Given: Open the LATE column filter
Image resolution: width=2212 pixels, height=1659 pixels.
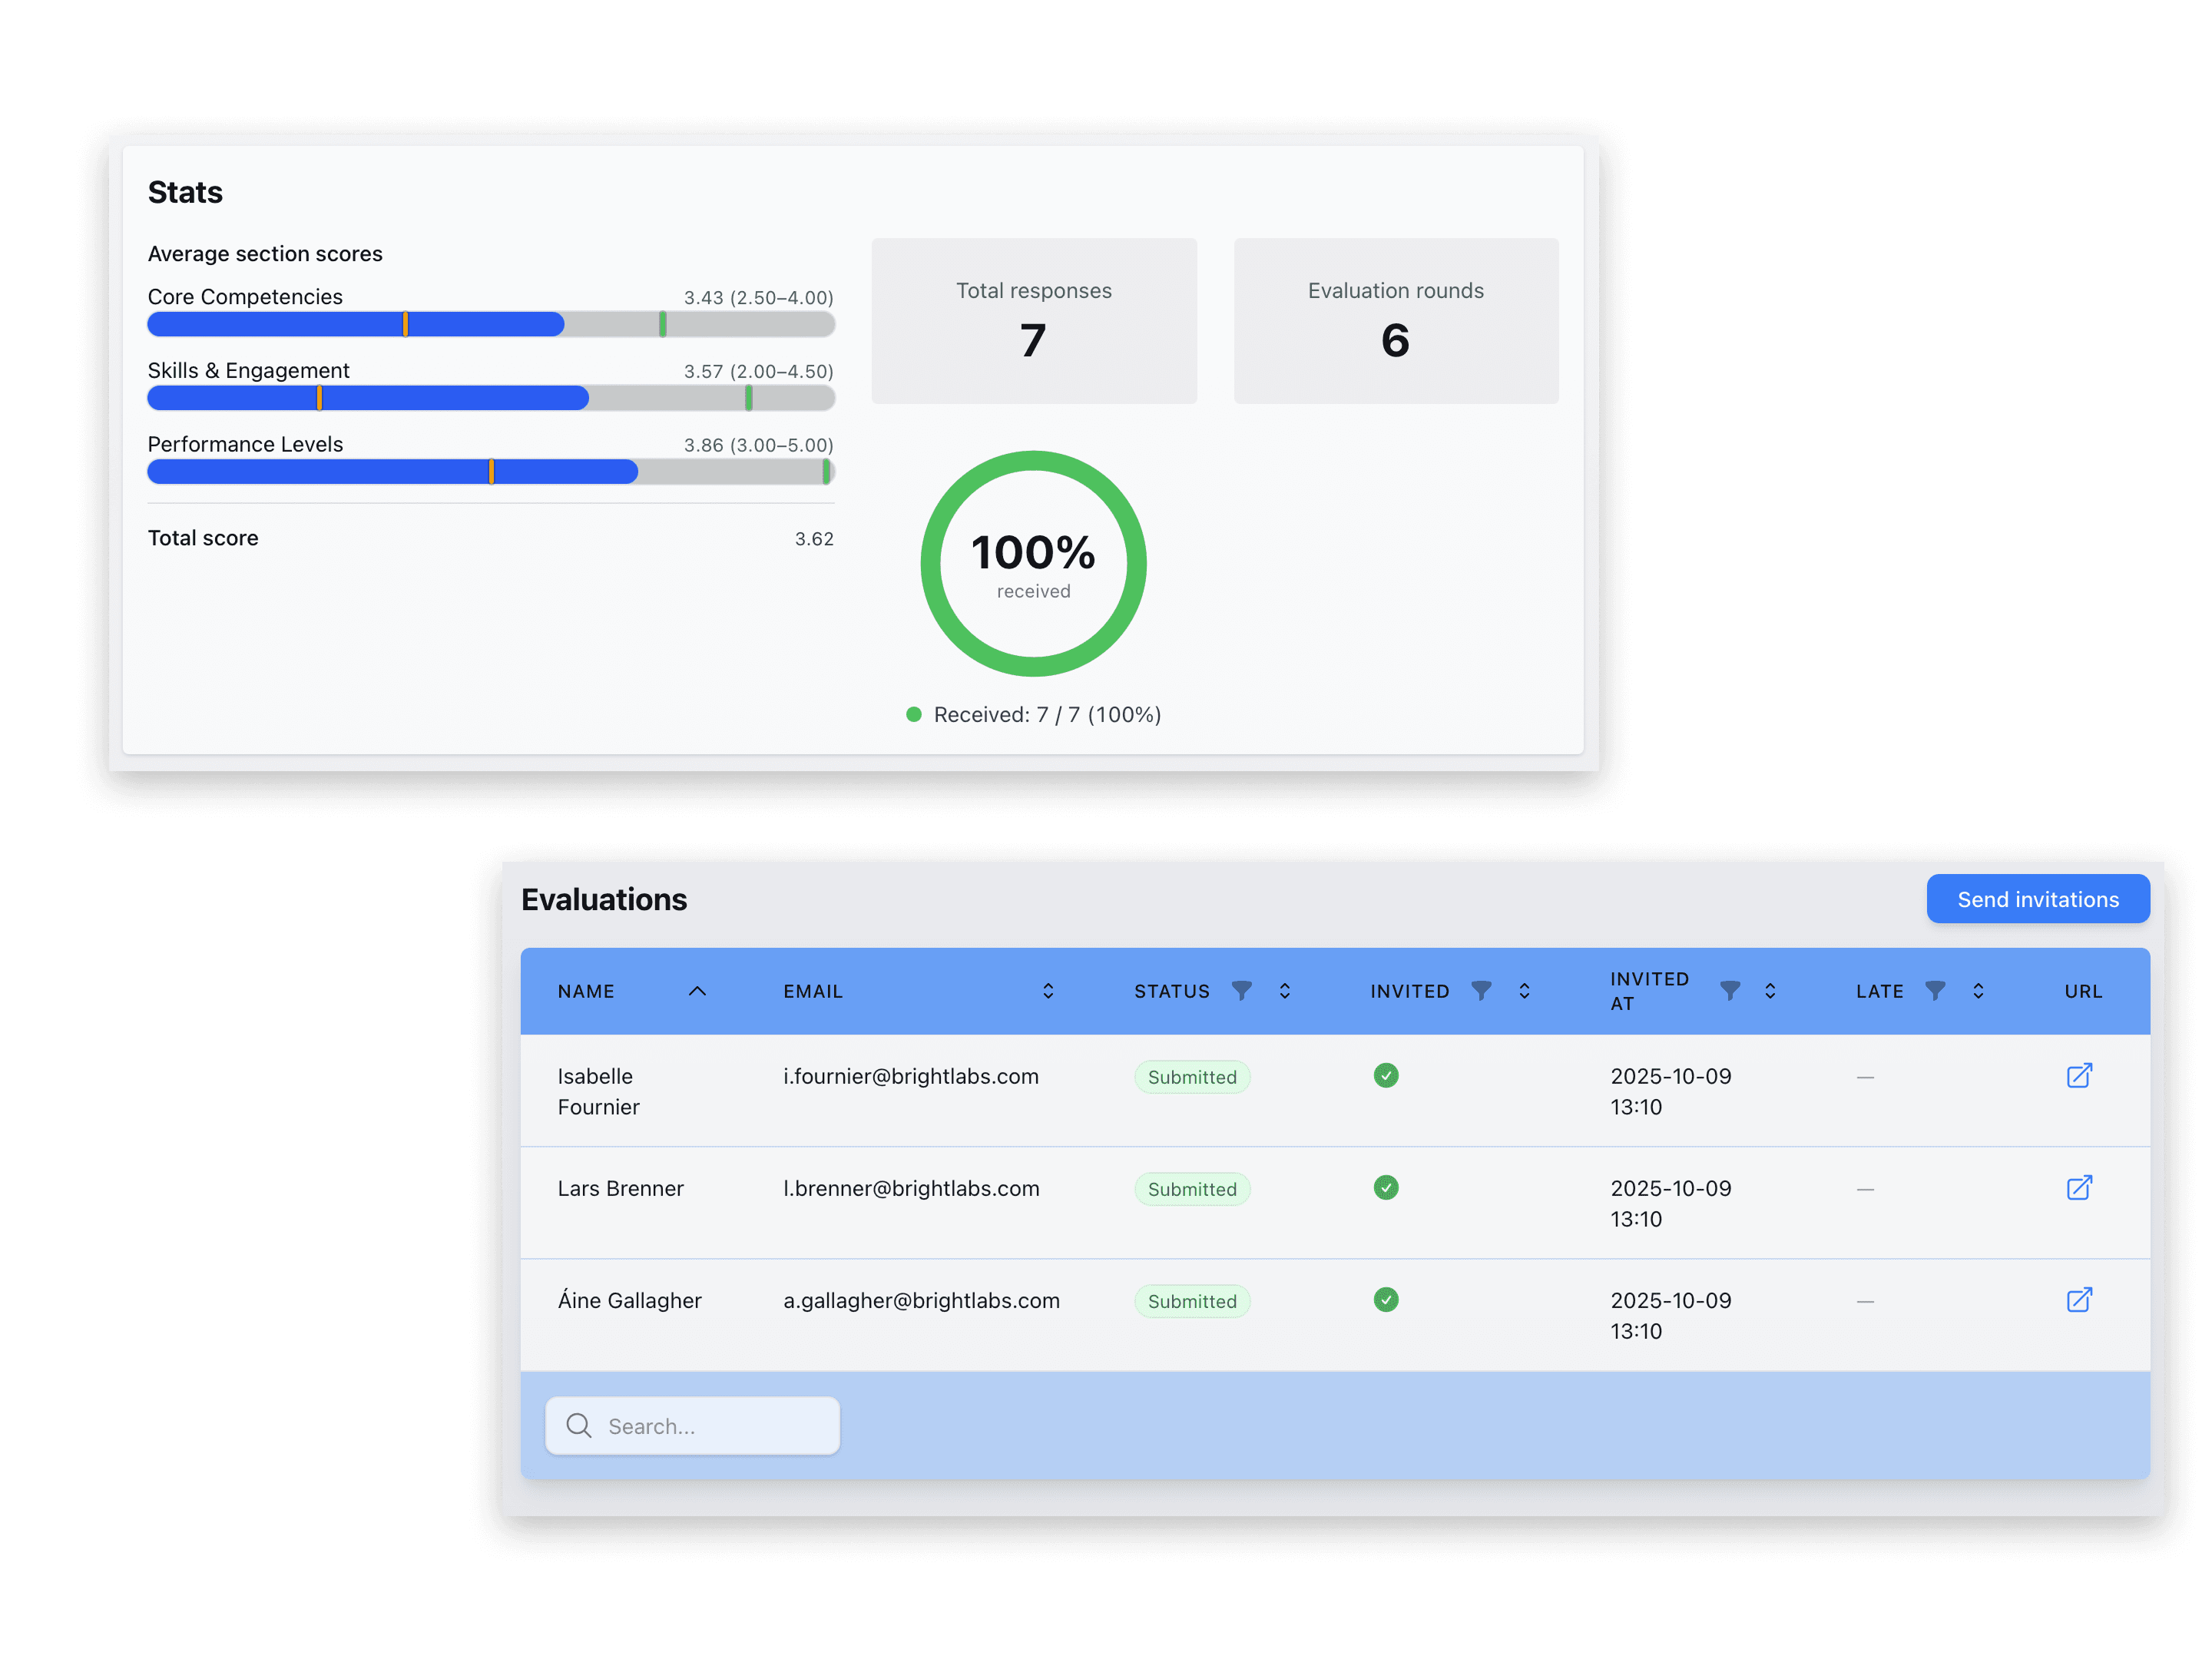Looking at the screenshot, I should click(1937, 991).
